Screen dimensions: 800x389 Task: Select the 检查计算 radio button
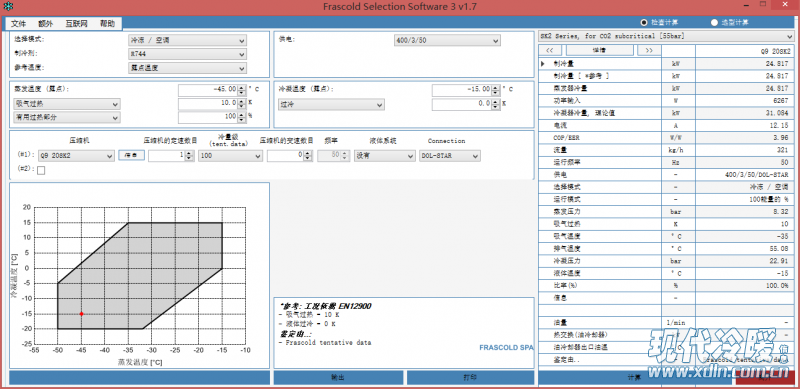[644, 22]
